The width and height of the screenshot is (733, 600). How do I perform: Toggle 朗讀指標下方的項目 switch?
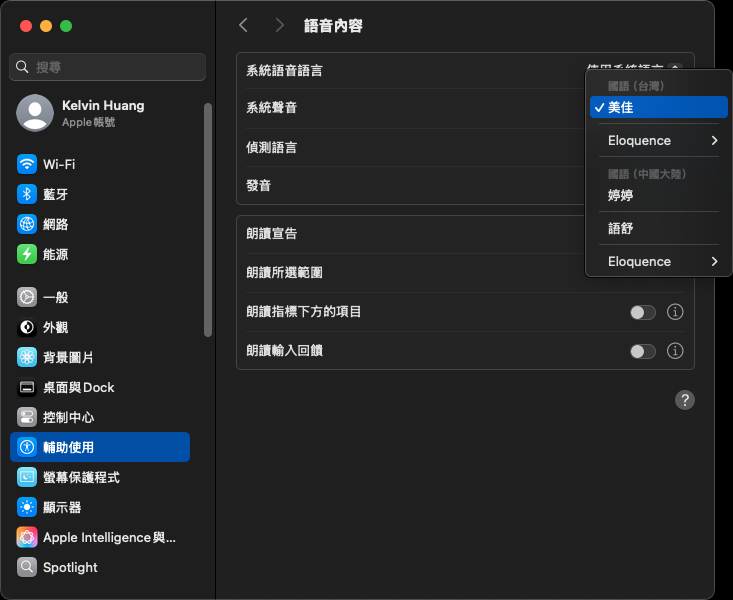(642, 312)
